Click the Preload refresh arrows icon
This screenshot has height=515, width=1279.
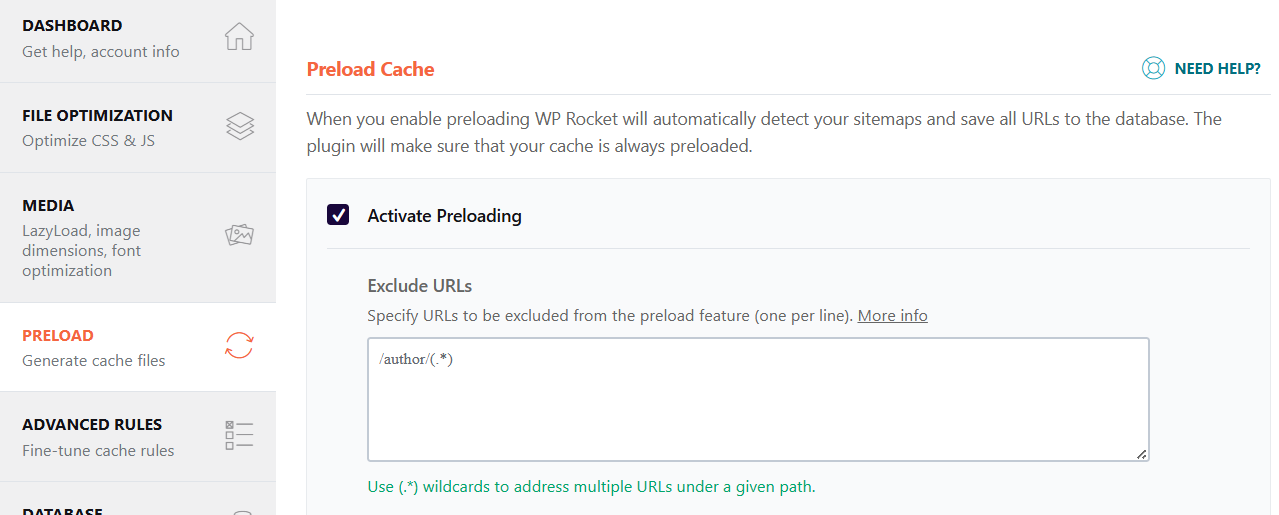(239, 346)
